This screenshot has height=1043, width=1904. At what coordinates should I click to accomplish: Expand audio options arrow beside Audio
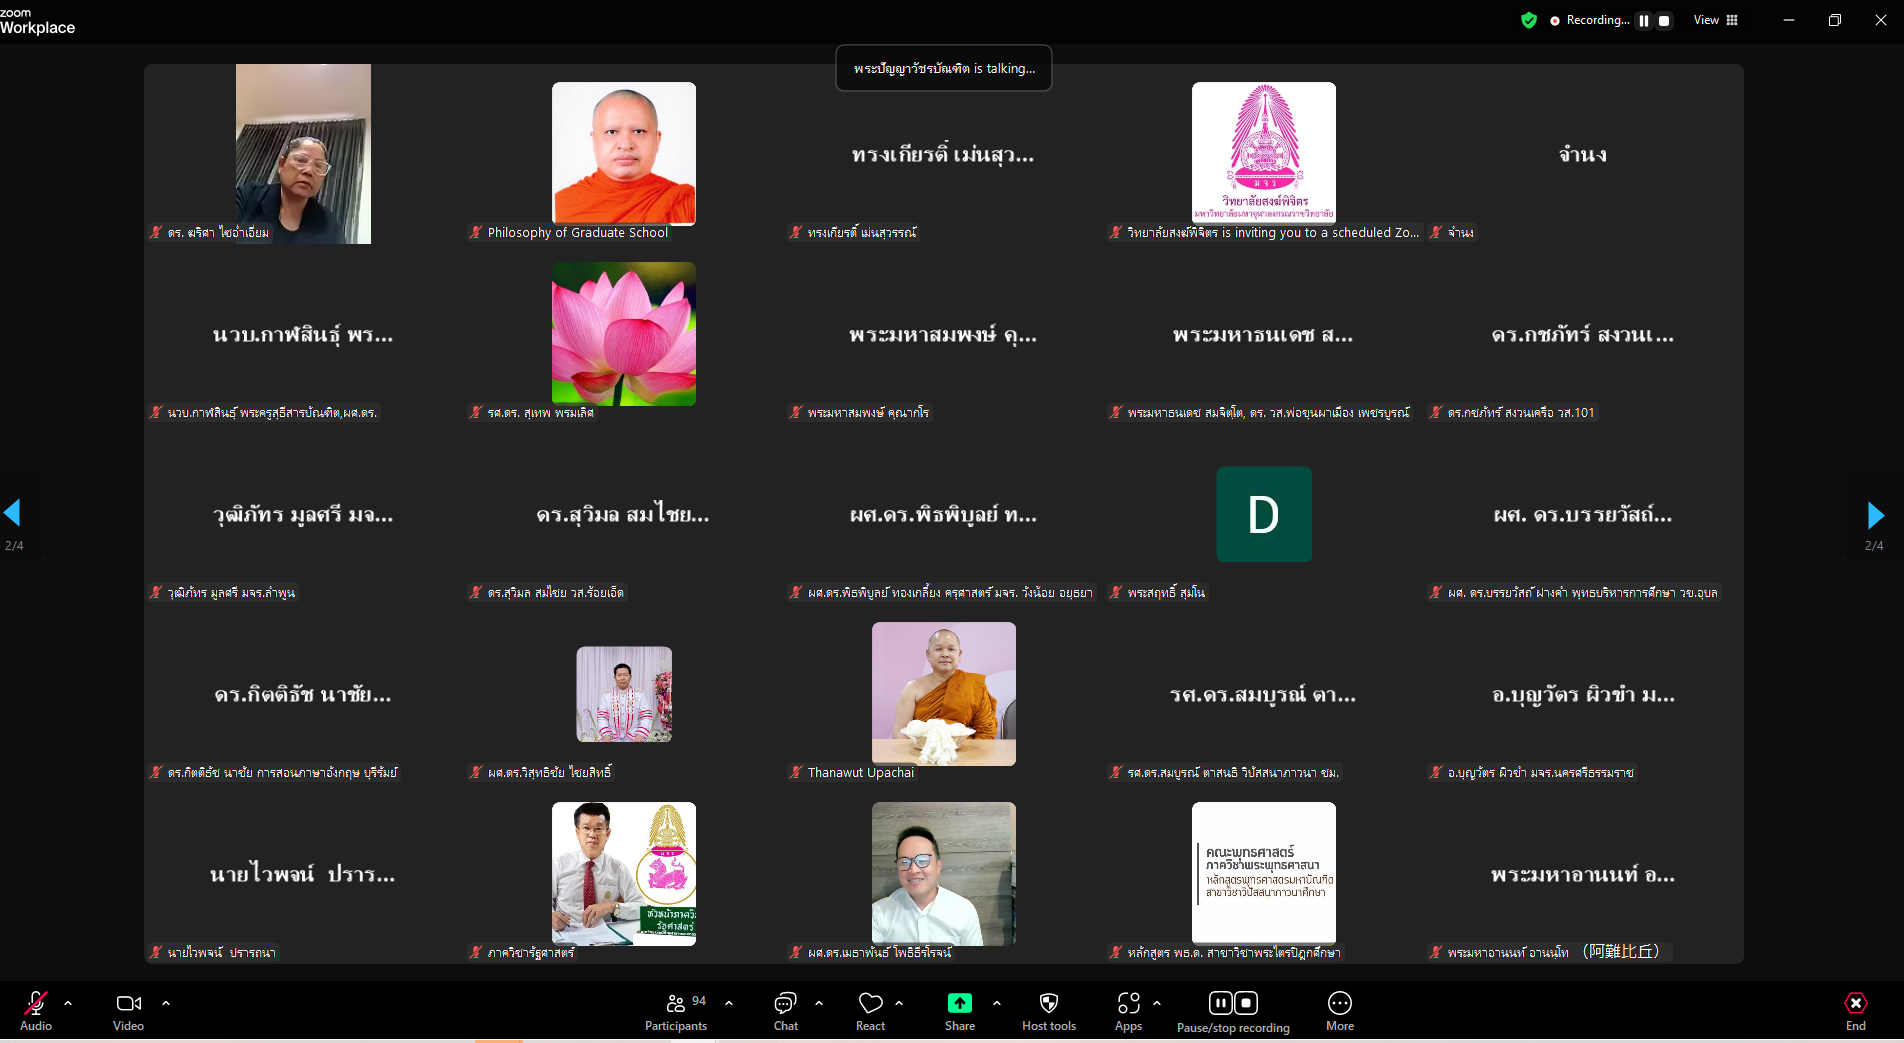68,1002
